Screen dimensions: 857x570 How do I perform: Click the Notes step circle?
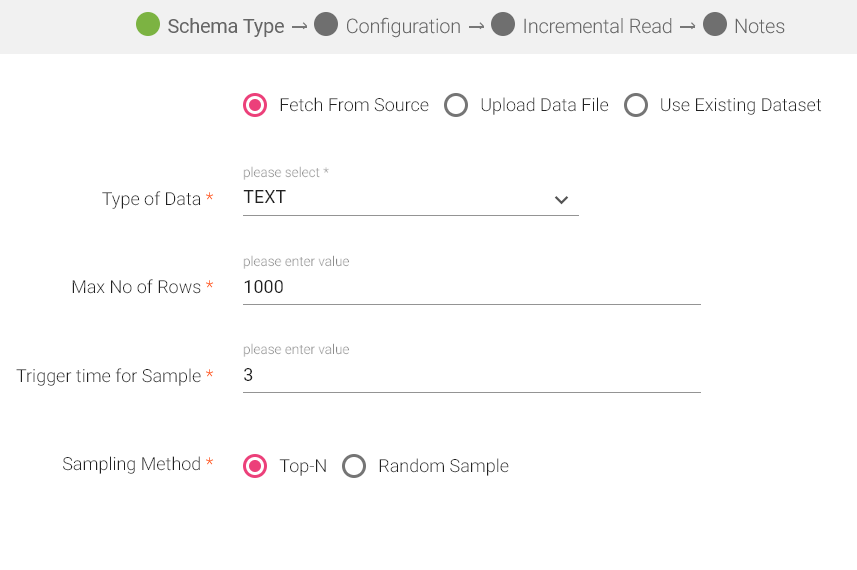click(x=714, y=25)
